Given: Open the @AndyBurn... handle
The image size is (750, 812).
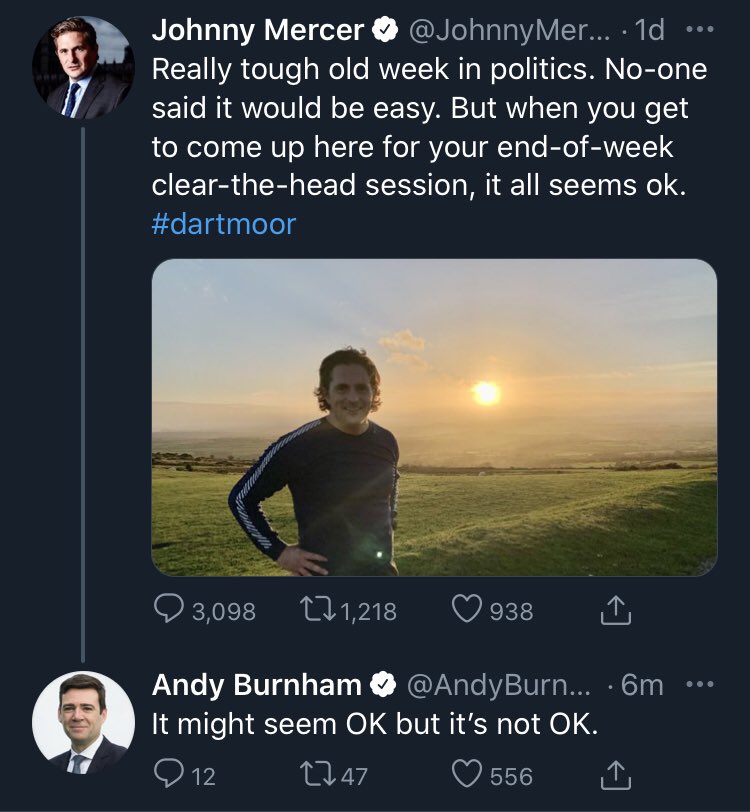Looking at the screenshot, I should [x=499, y=685].
